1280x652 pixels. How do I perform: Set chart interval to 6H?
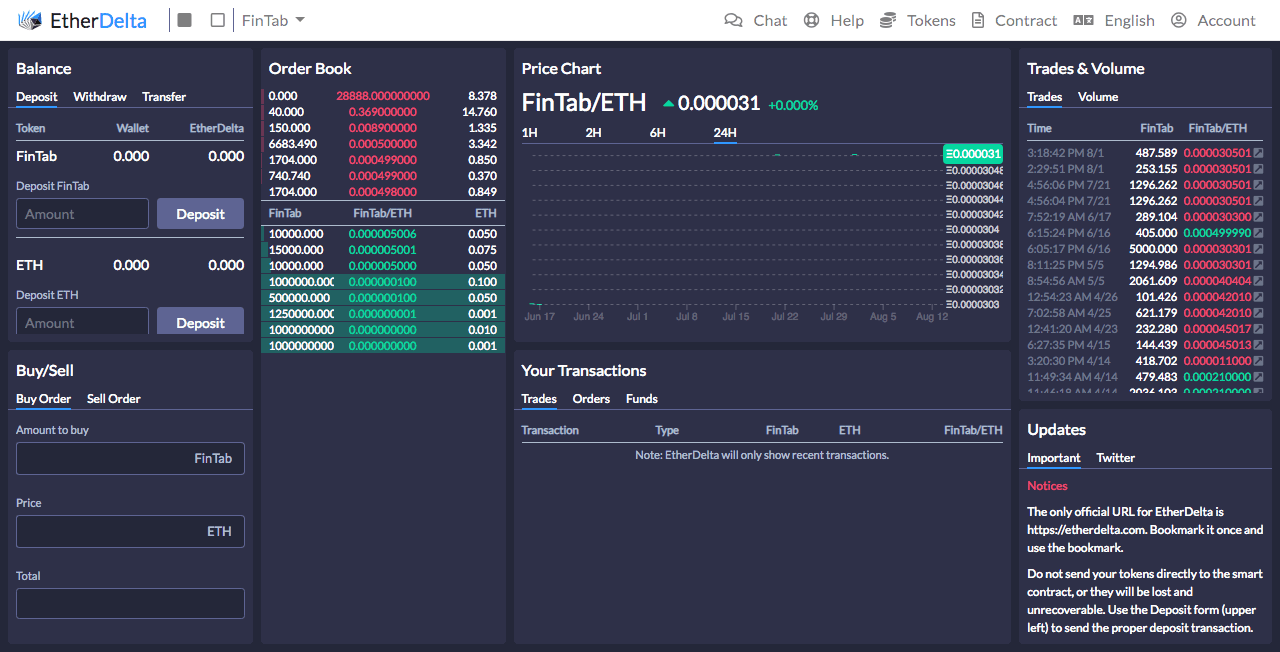coord(658,133)
